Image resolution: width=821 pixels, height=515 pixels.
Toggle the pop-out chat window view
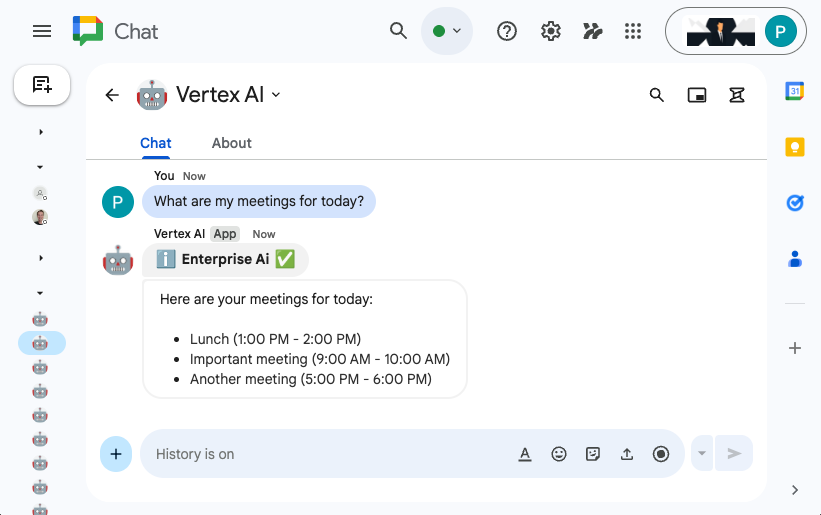click(697, 95)
